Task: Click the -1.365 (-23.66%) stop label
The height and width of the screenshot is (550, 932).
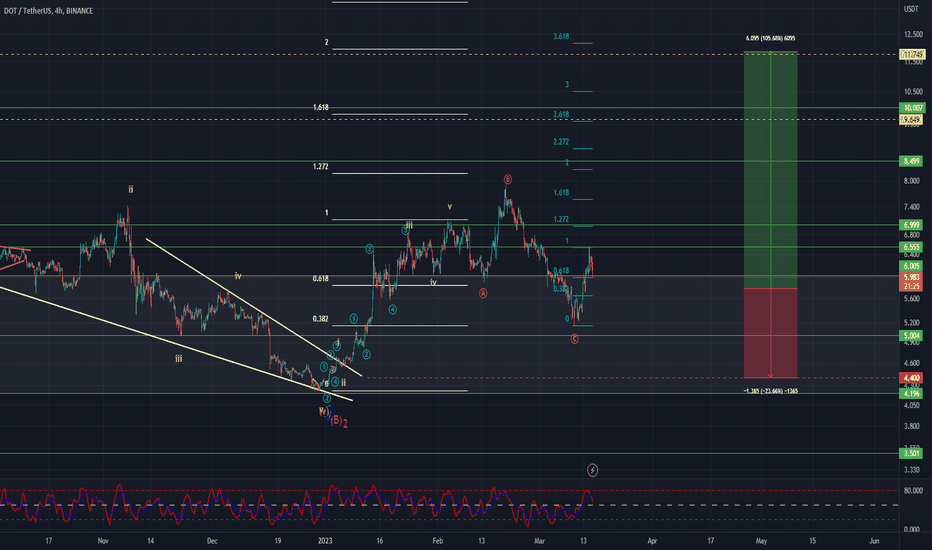Action: pos(770,391)
